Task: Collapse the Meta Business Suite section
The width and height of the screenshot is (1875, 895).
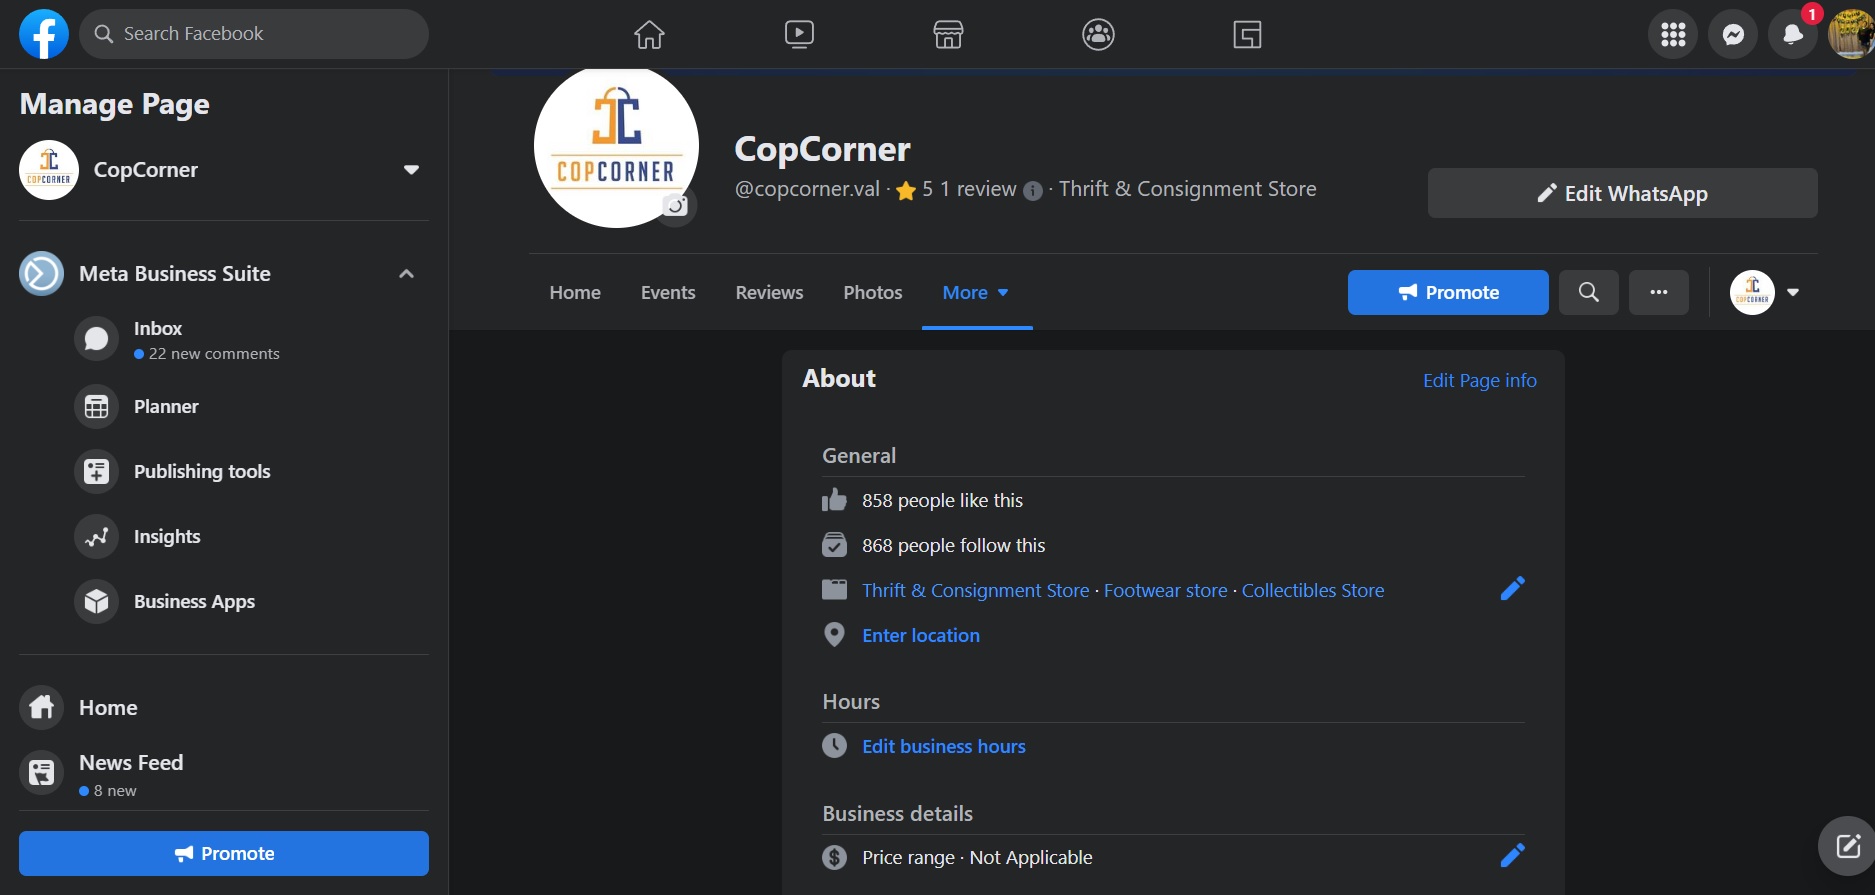Action: tap(406, 274)
